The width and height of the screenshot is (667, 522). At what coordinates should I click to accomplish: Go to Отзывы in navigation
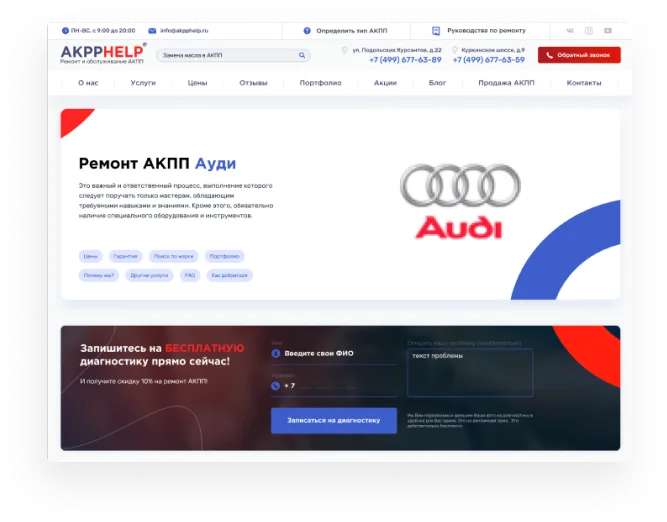(253, 83)
